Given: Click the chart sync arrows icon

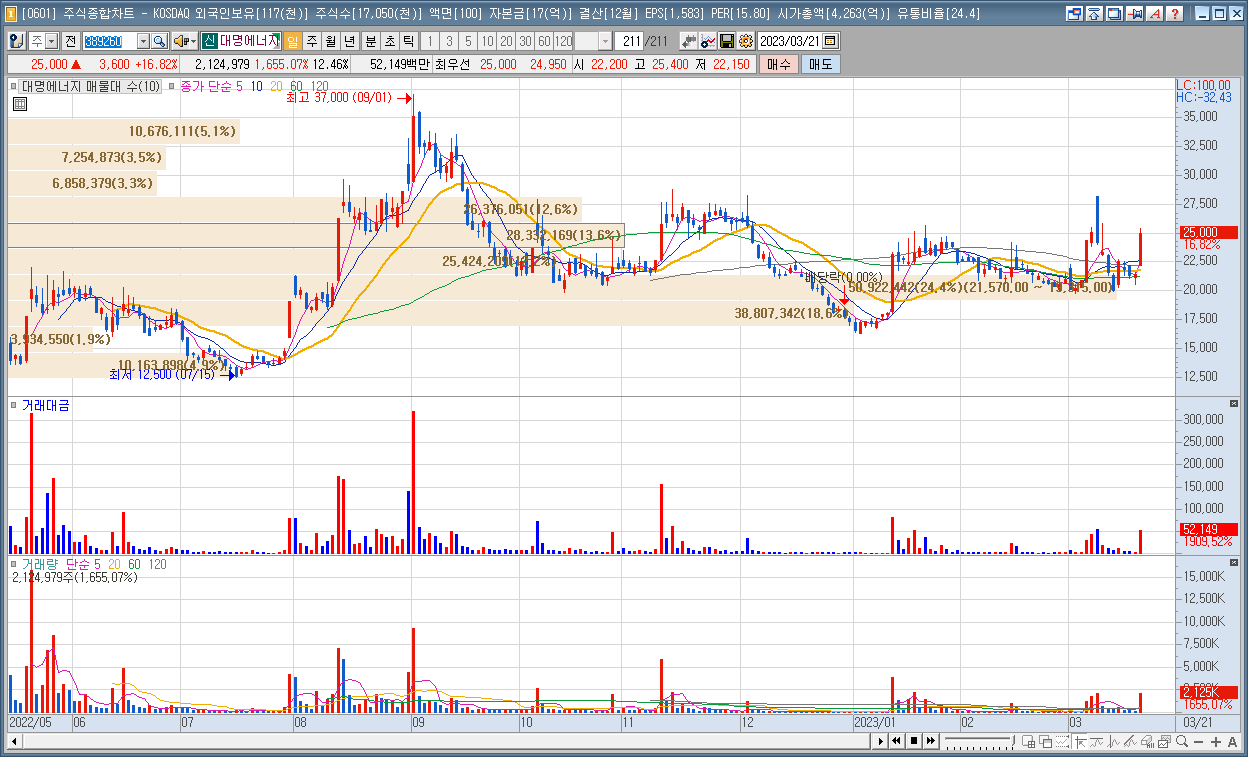Looking at the screenshot, I should 689,41.
